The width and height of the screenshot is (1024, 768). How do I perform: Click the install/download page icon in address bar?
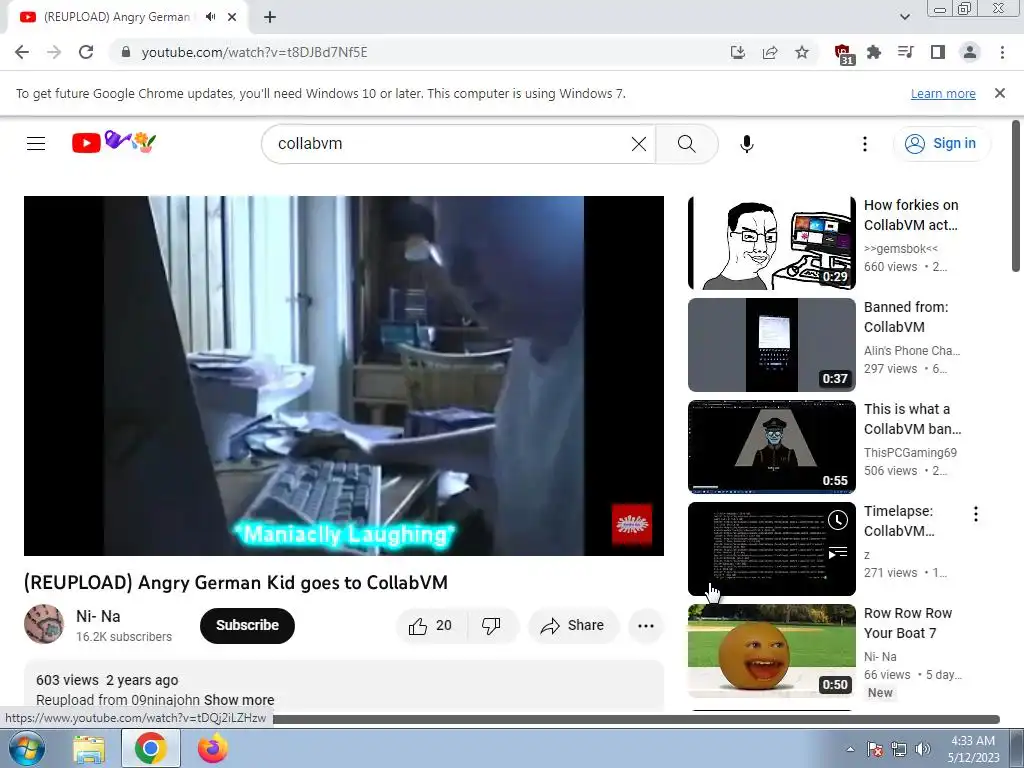tap(738, 52)
